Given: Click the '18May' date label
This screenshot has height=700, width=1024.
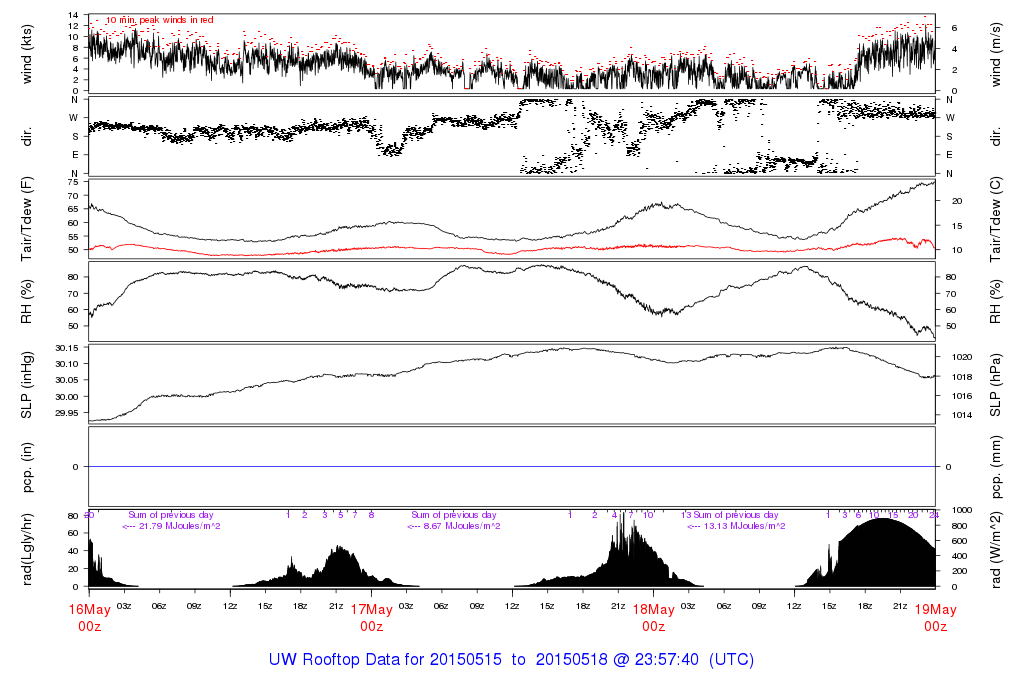Looking at the screenshot, I should tap(654, 609).
